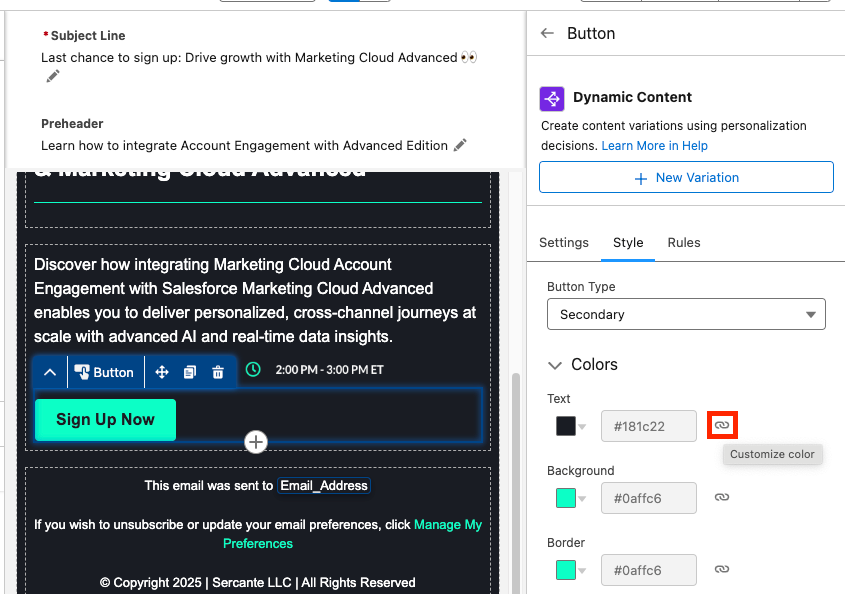The image size is (845, 594).
Task: Click the Customize color icon for Background
Action: coord(722,497)
